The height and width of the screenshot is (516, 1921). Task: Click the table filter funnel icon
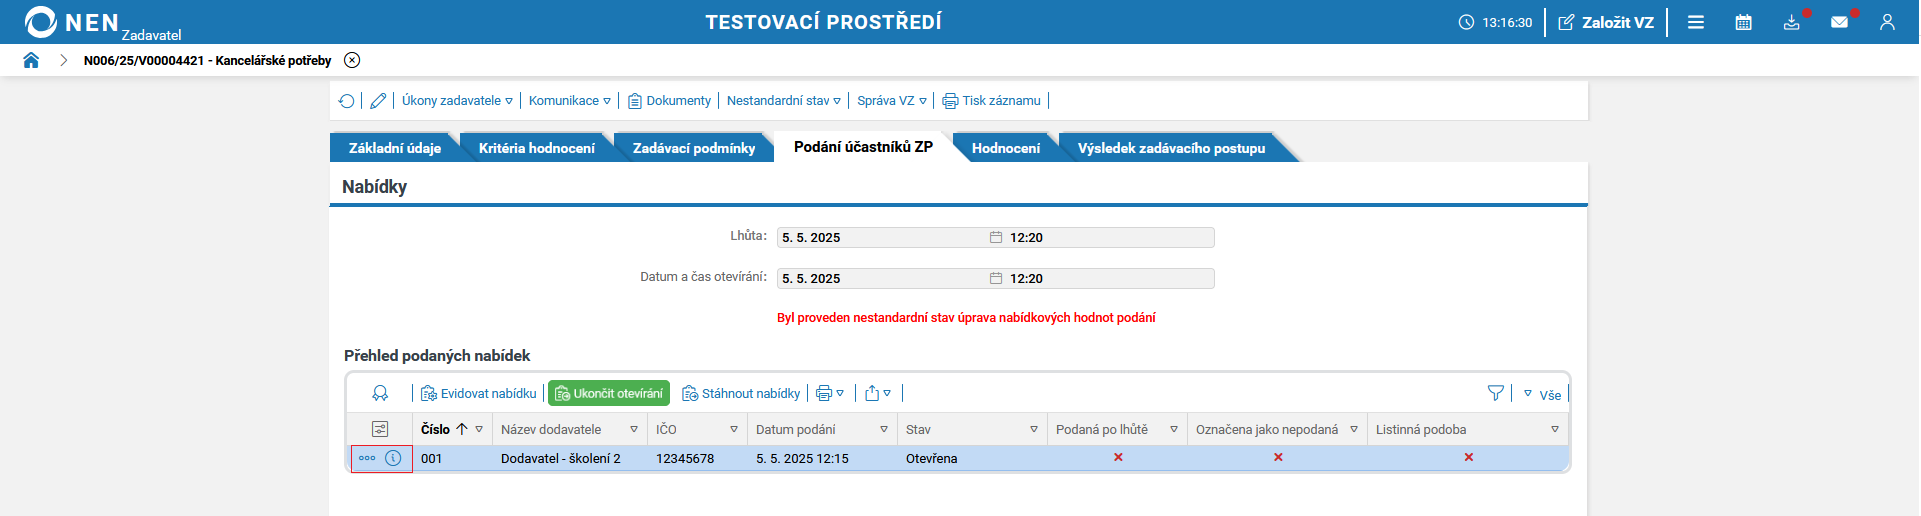[1496, 394]
